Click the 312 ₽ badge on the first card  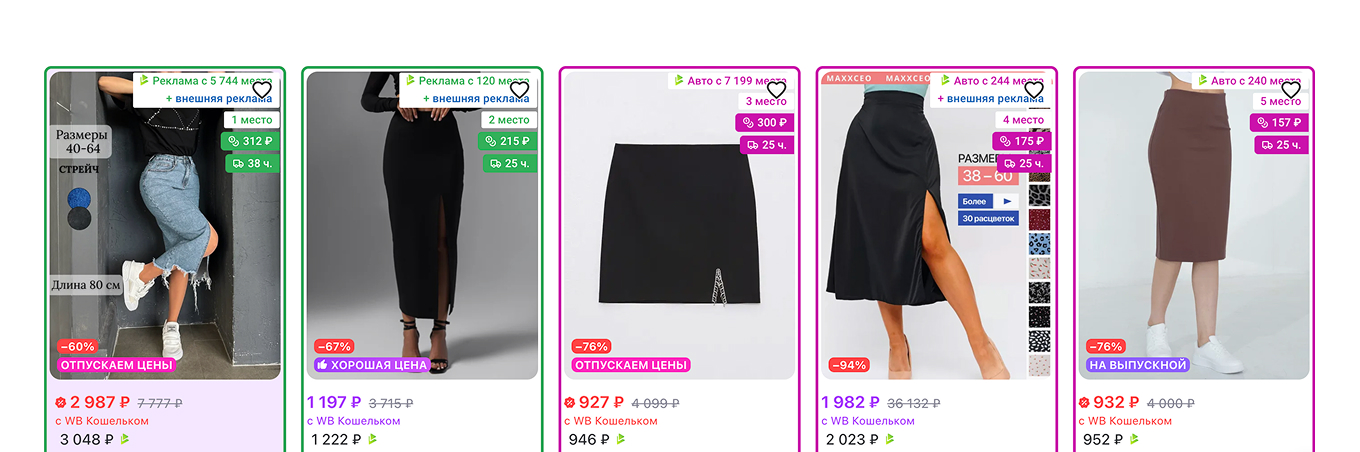[x=251, y=141]
